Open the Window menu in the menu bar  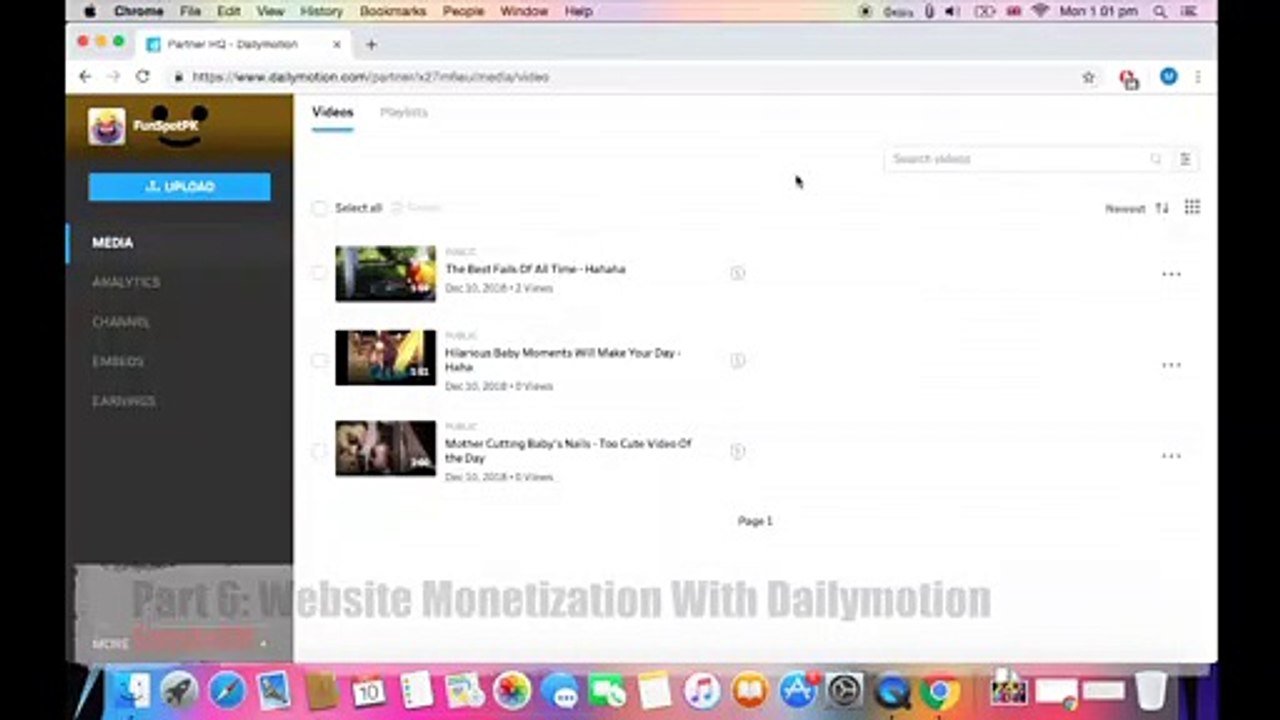pyautogui.click(x=524, y=11)
